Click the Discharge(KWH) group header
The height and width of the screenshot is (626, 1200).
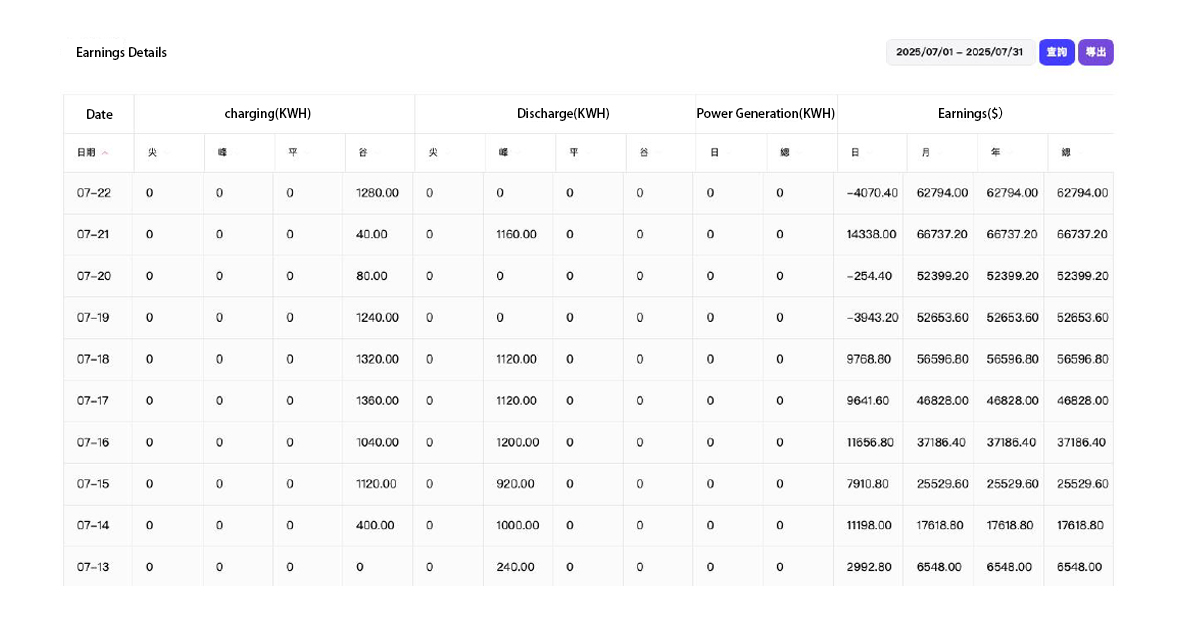(x=563, y=114)
